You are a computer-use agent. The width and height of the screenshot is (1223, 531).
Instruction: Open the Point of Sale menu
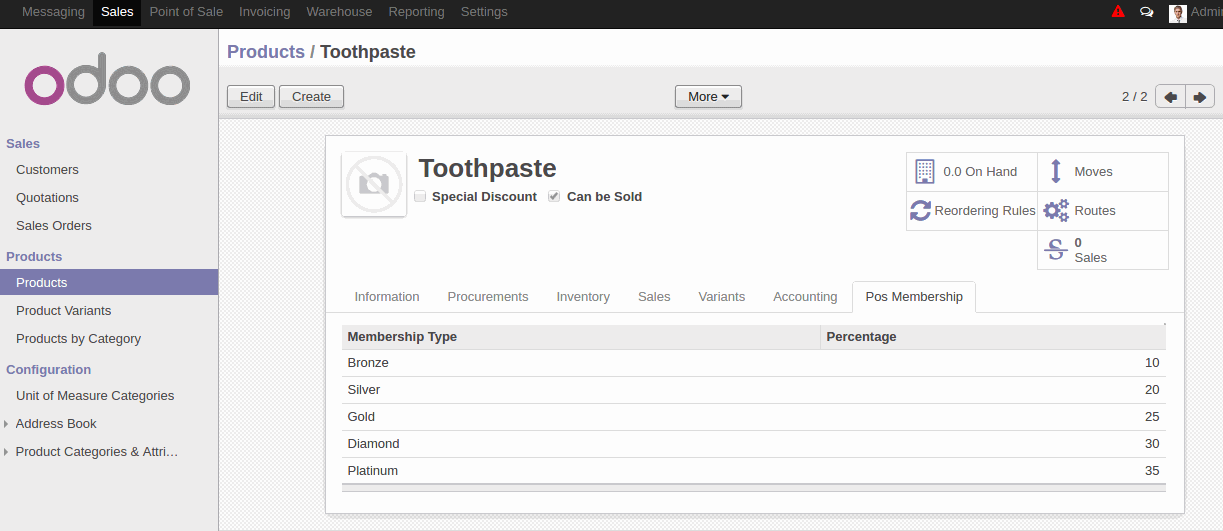click(x=186, y=12)
